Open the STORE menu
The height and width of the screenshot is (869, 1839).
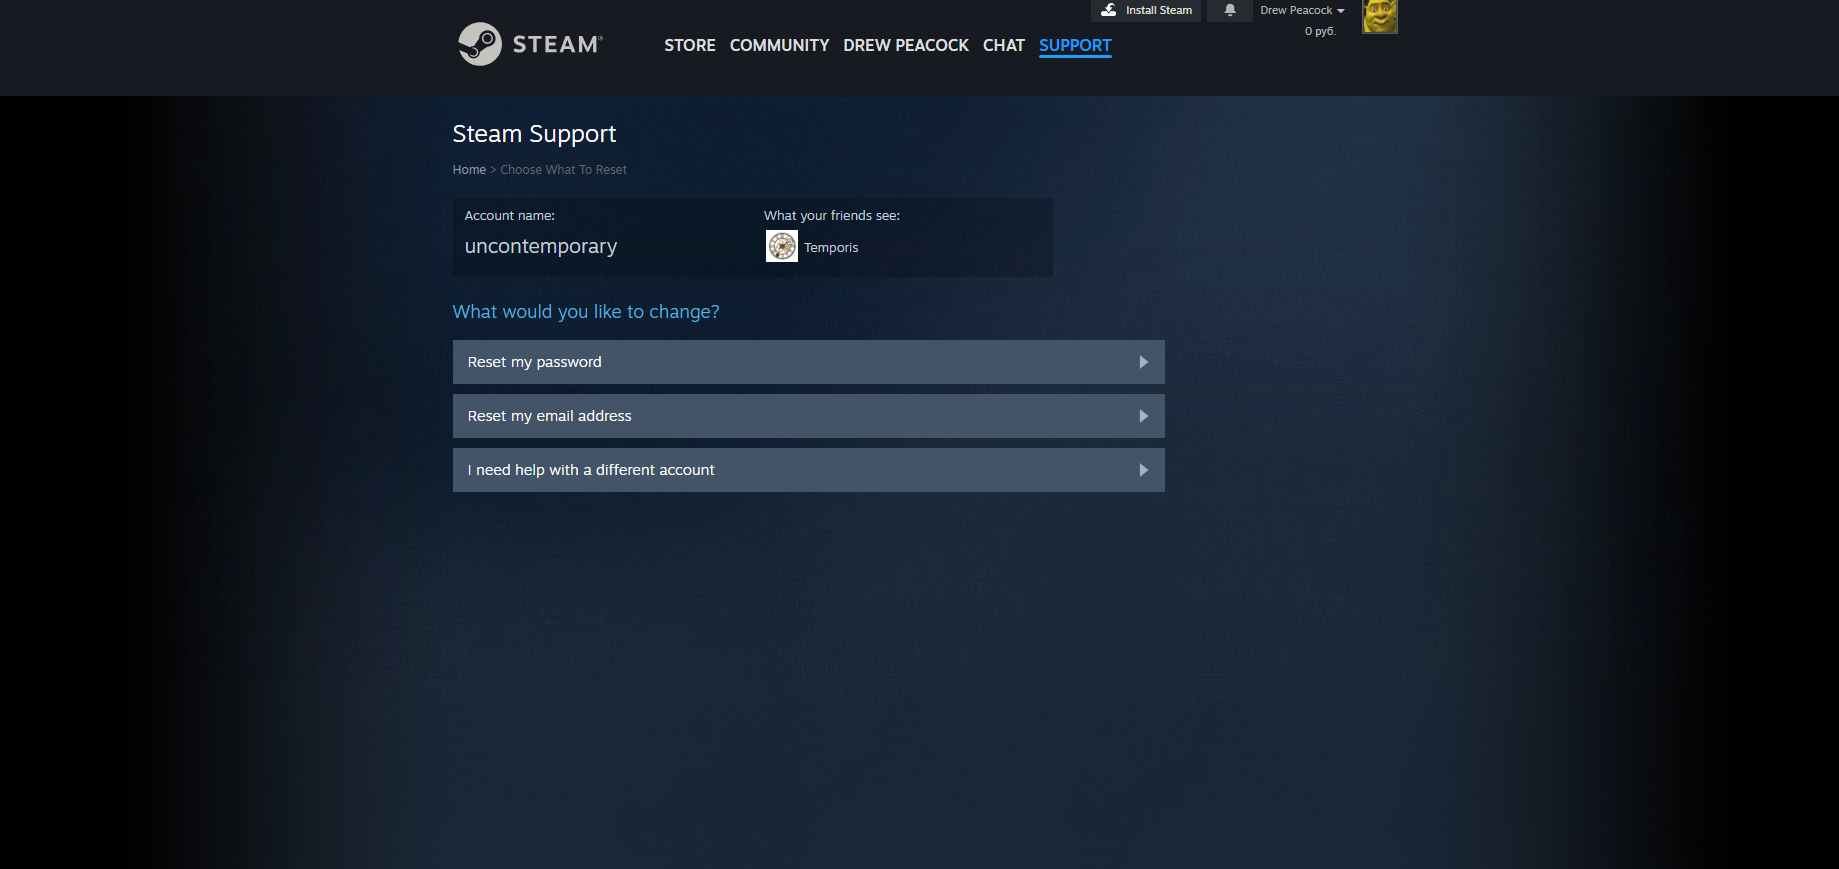pos(690,45)
